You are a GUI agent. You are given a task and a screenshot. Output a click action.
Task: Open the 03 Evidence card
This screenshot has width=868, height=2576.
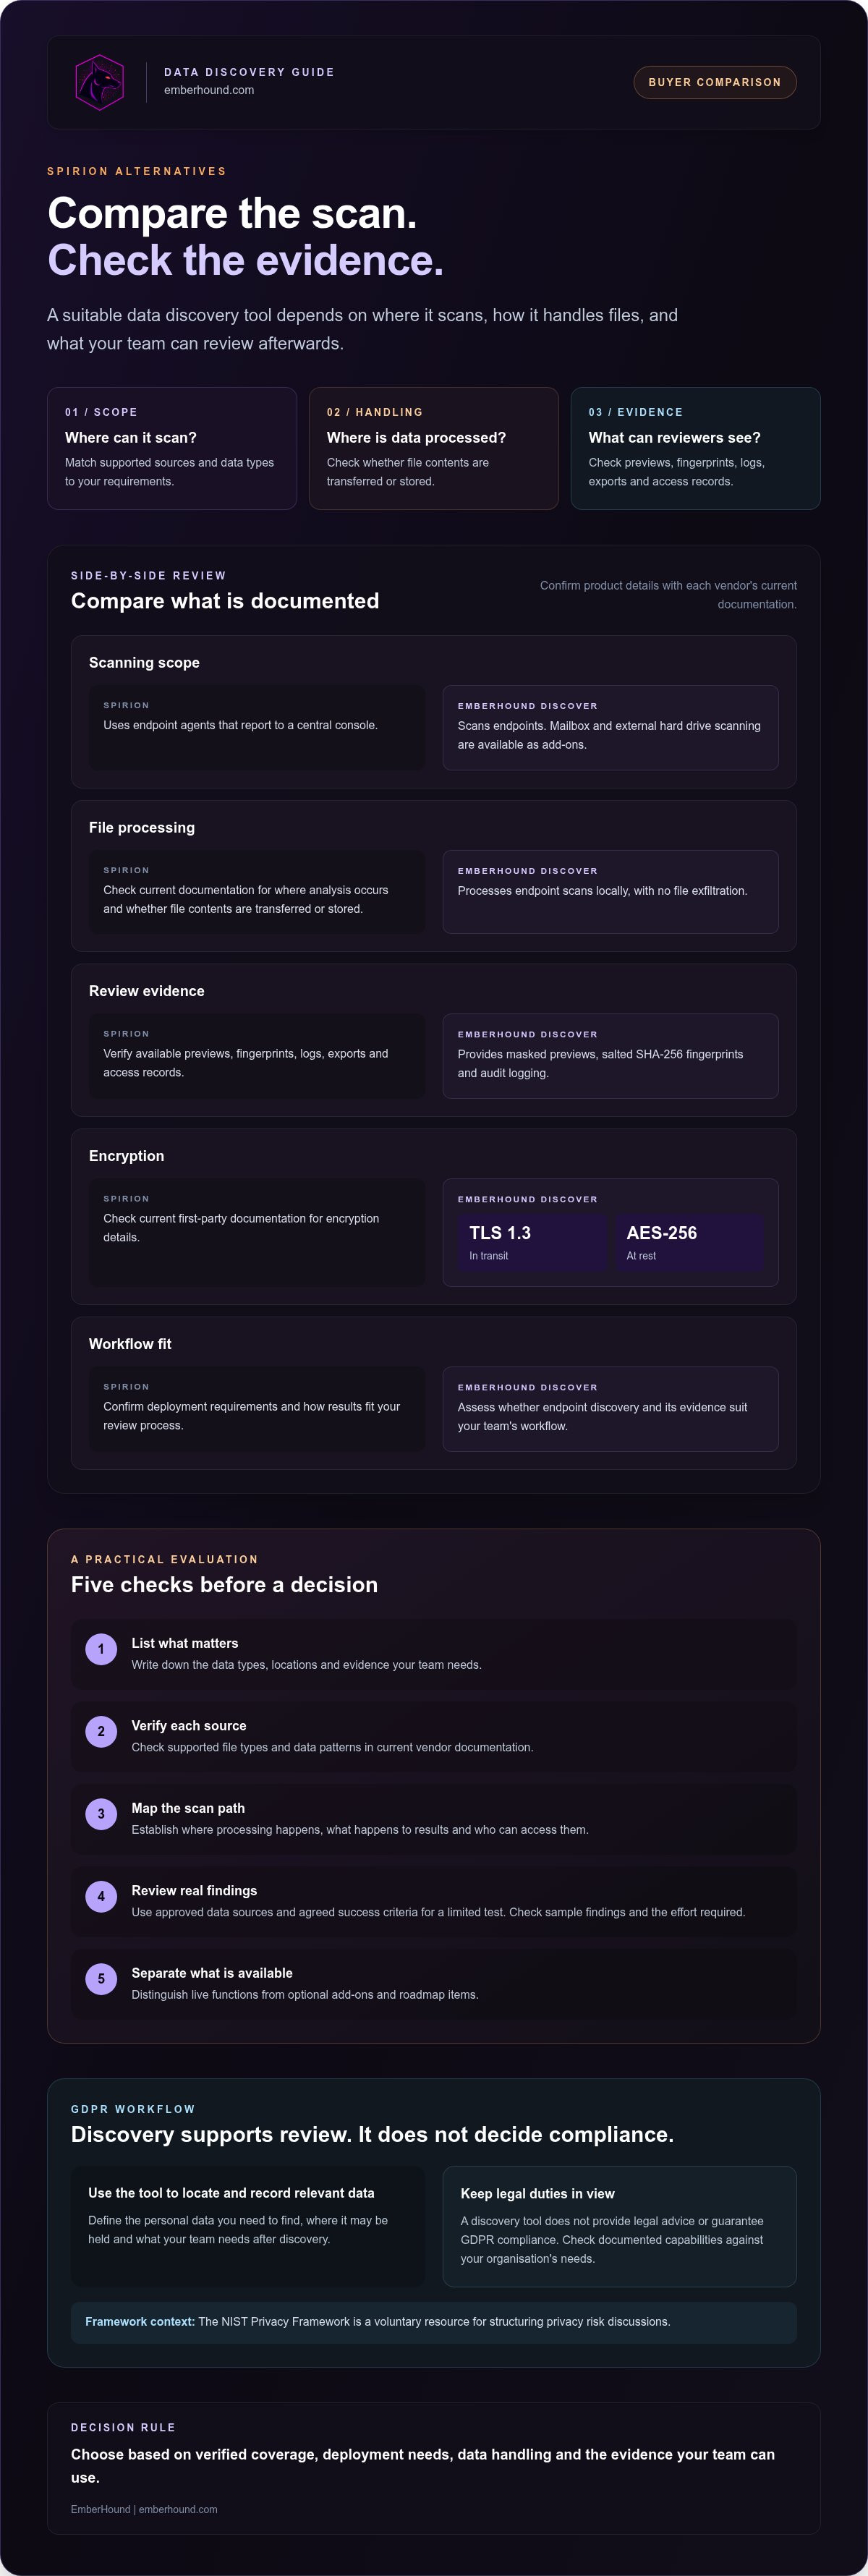(x=695, y=448)
